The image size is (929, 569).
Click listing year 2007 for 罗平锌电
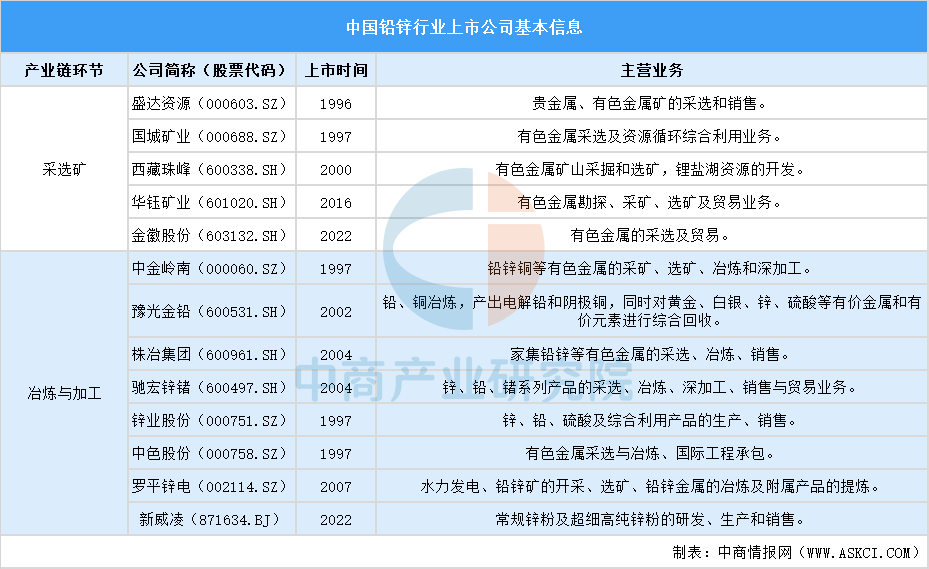point(336,487)
